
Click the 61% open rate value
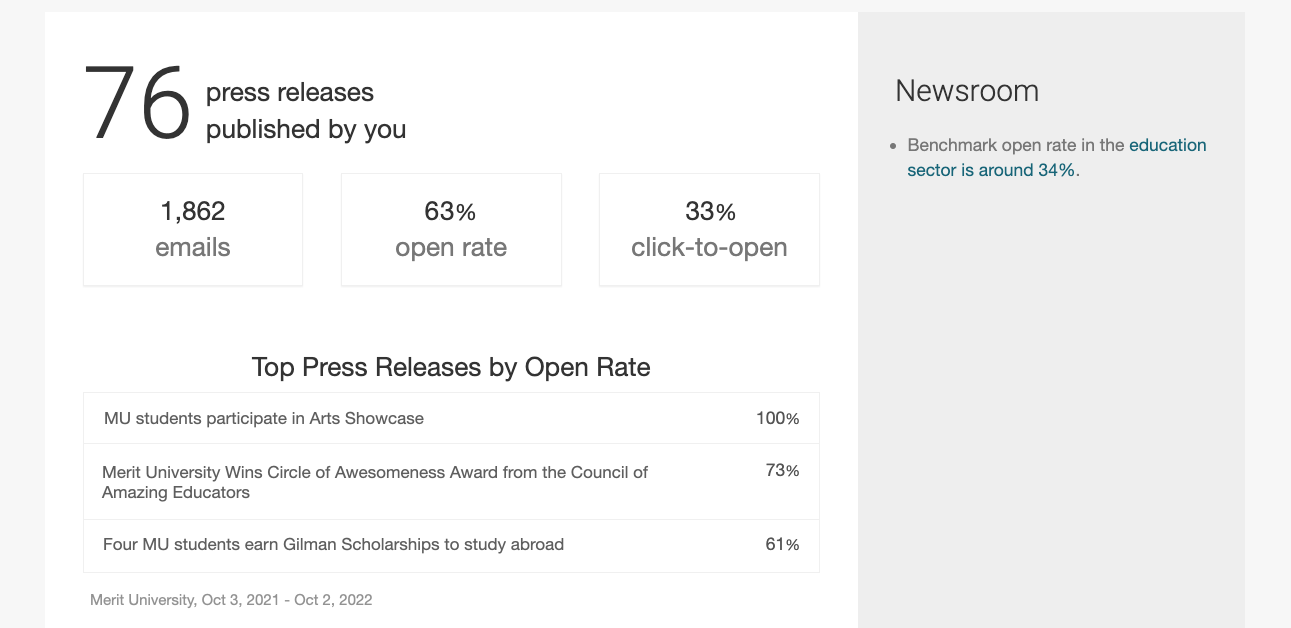(x=782, y=545)
